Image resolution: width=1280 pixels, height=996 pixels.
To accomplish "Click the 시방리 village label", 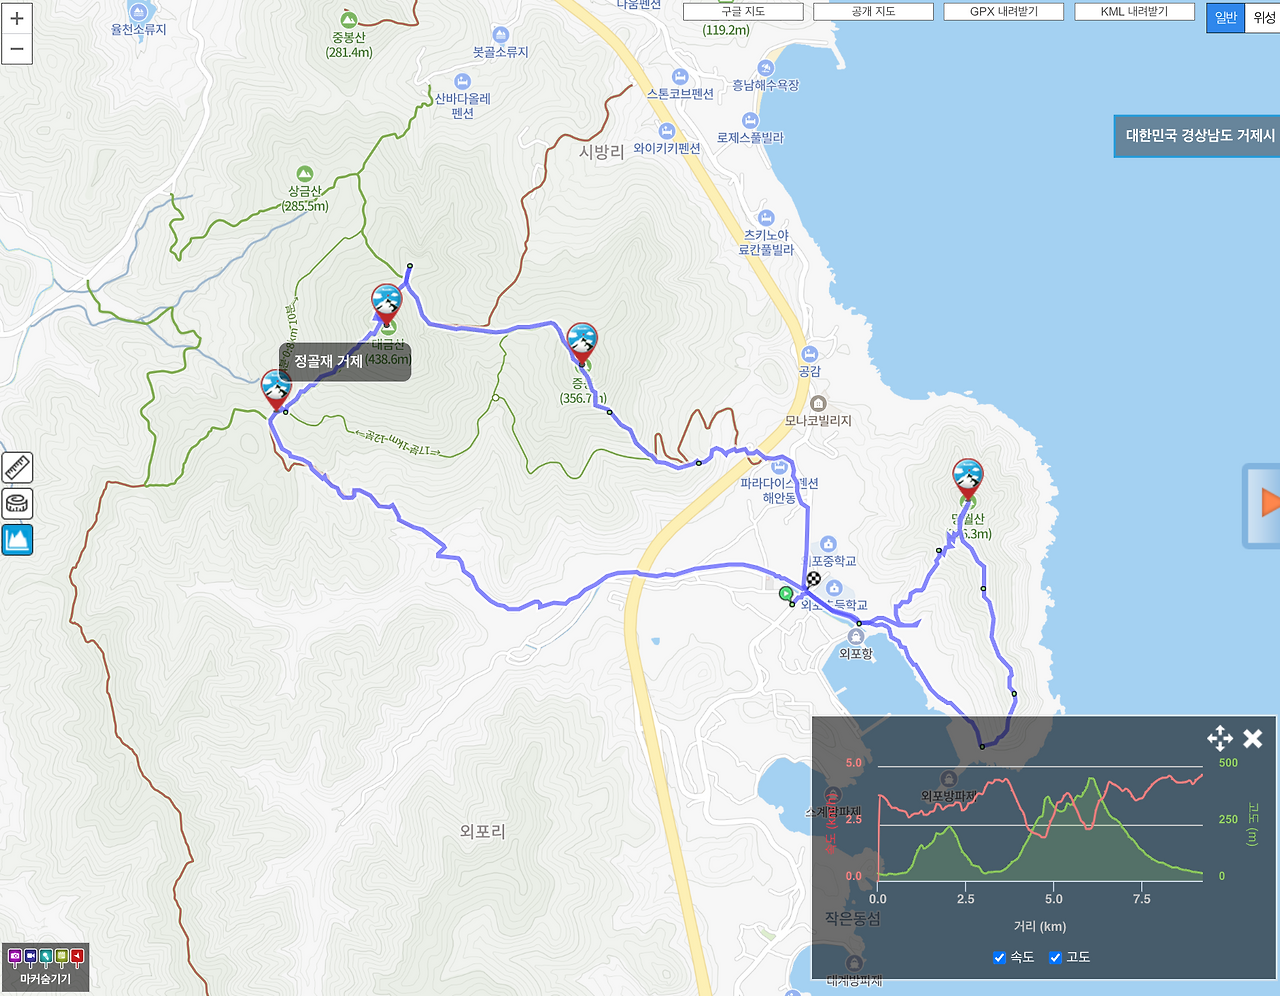I will click(602, 152).
